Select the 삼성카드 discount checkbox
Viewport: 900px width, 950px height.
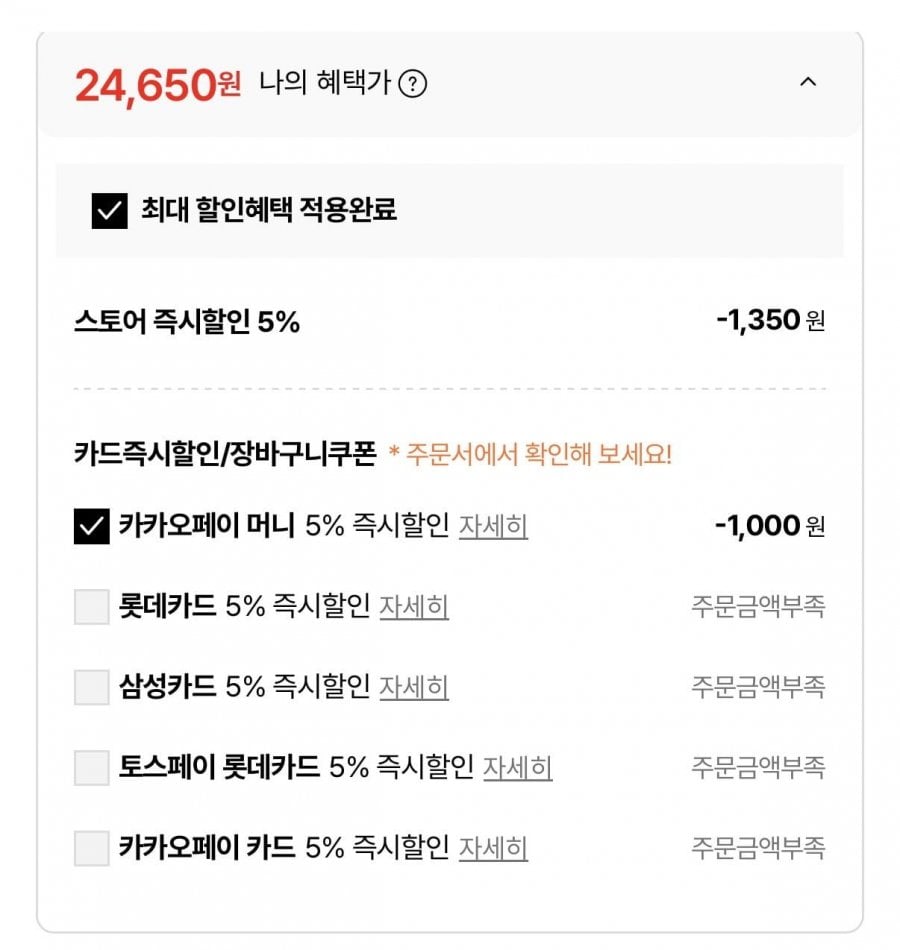tap(92, 687)
